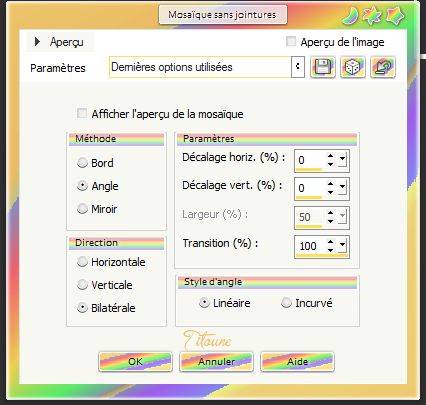Viewport: 426px width, 405px height.
Task: Select the Miroir method radio button
Action: coord(82,209)
